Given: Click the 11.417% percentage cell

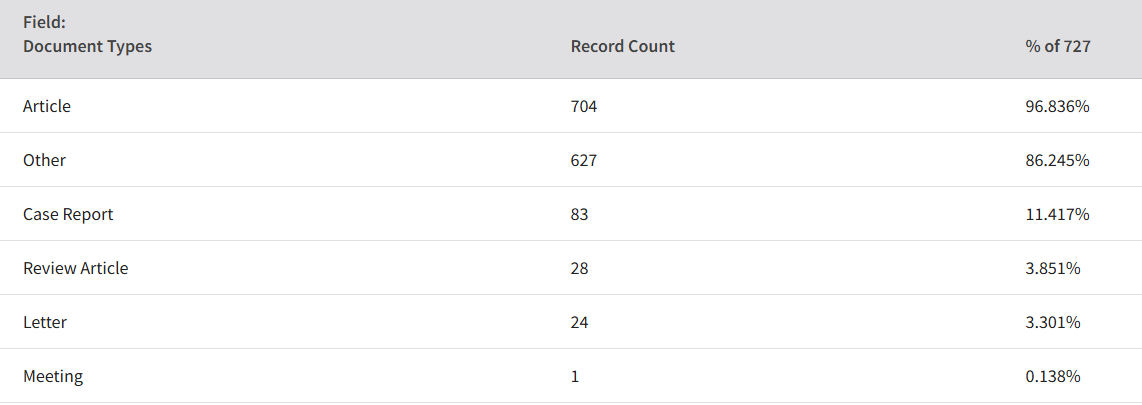Looking at the screenshot, I should [x=1057, y=215].
